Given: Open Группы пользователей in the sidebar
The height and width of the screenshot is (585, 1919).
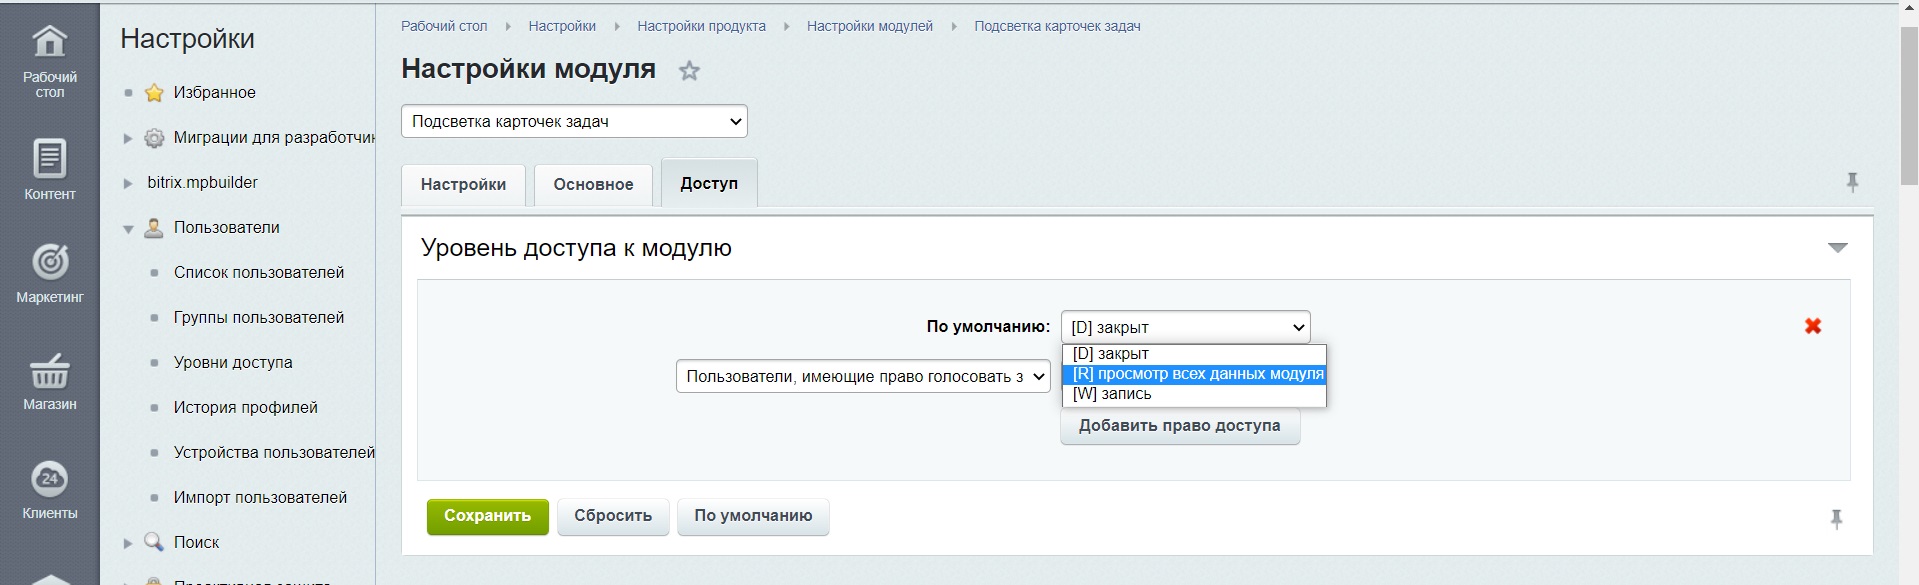Looking at the screenshot, I should pos(258,317).
